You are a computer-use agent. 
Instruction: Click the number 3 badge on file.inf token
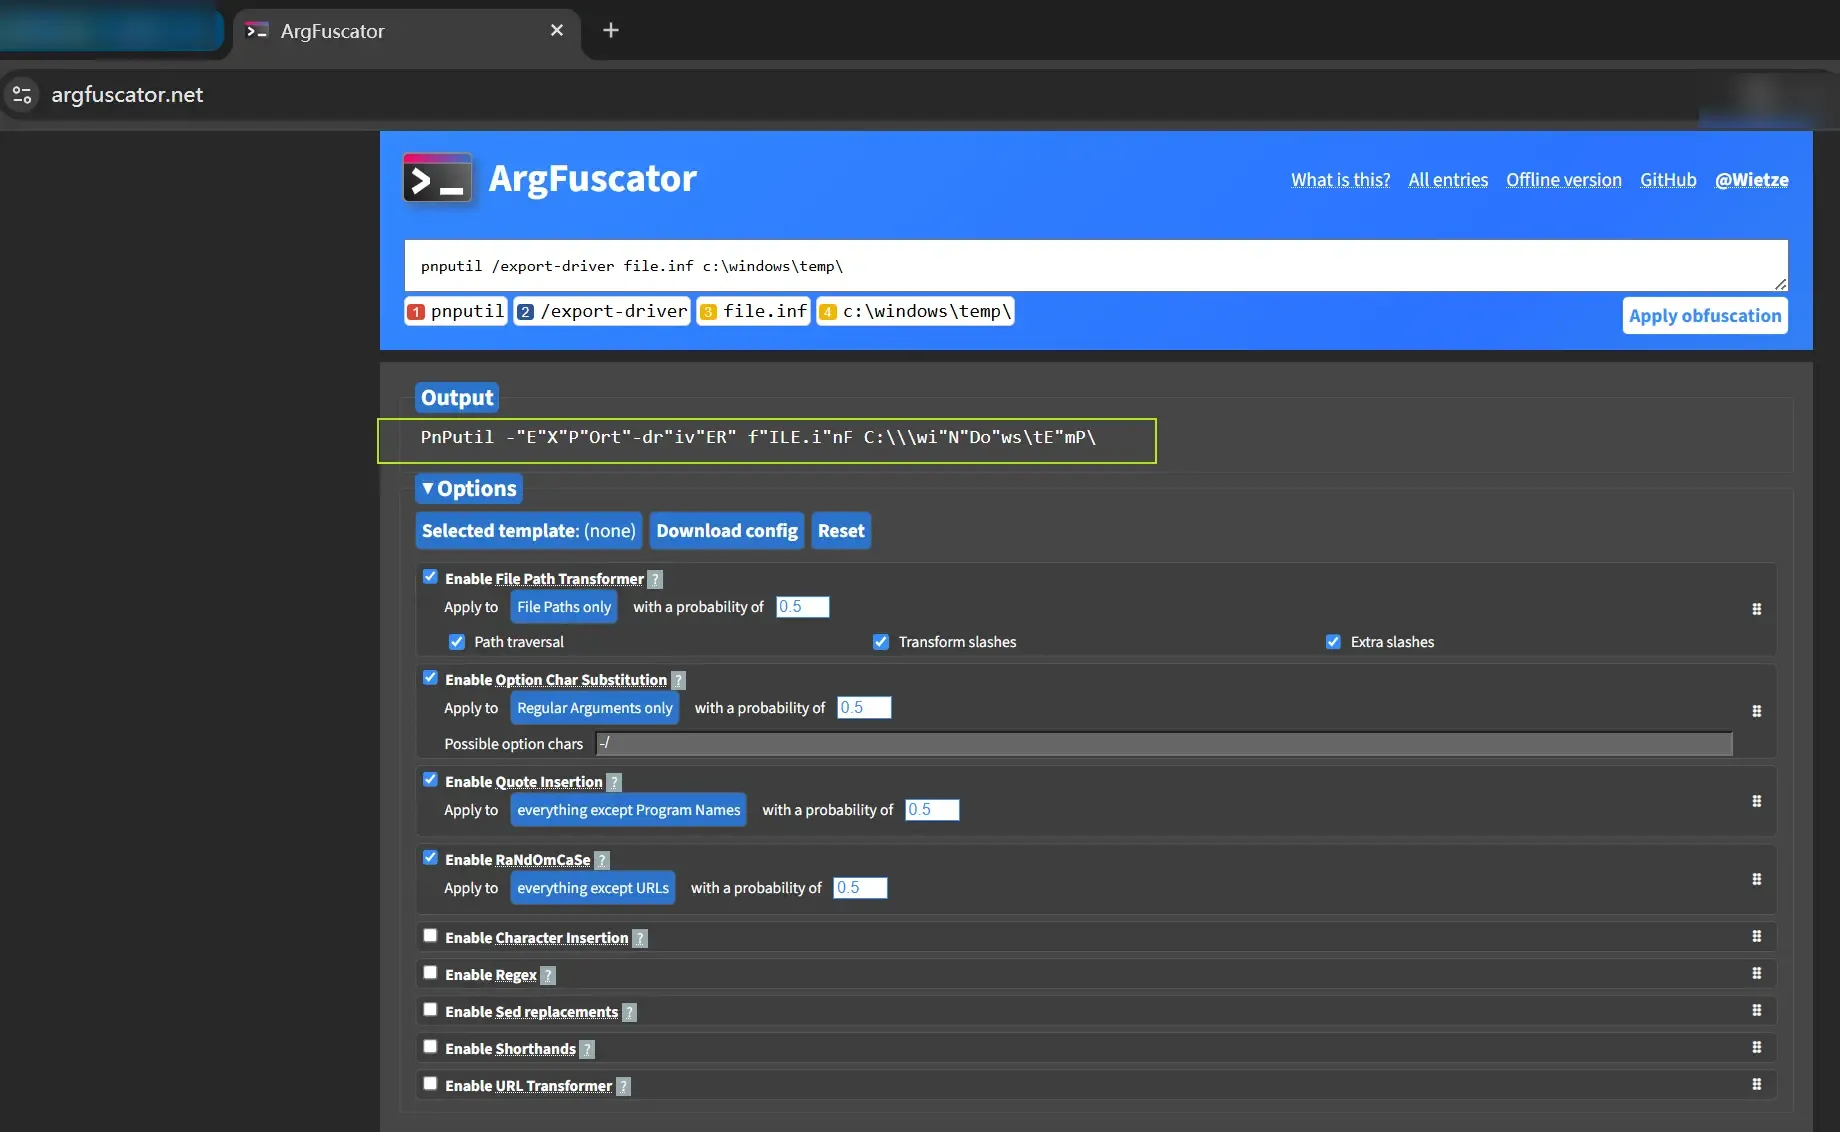709,312
